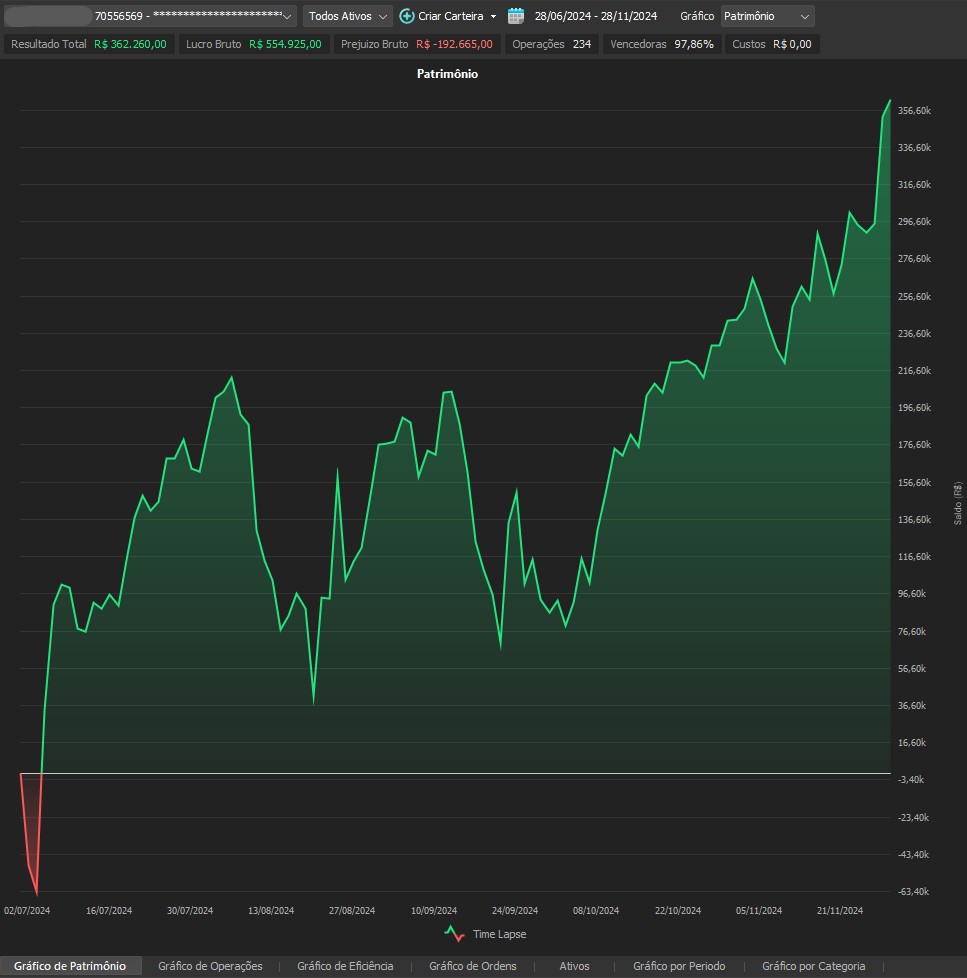Click the calendar icon beside date range

click(516, 16)
